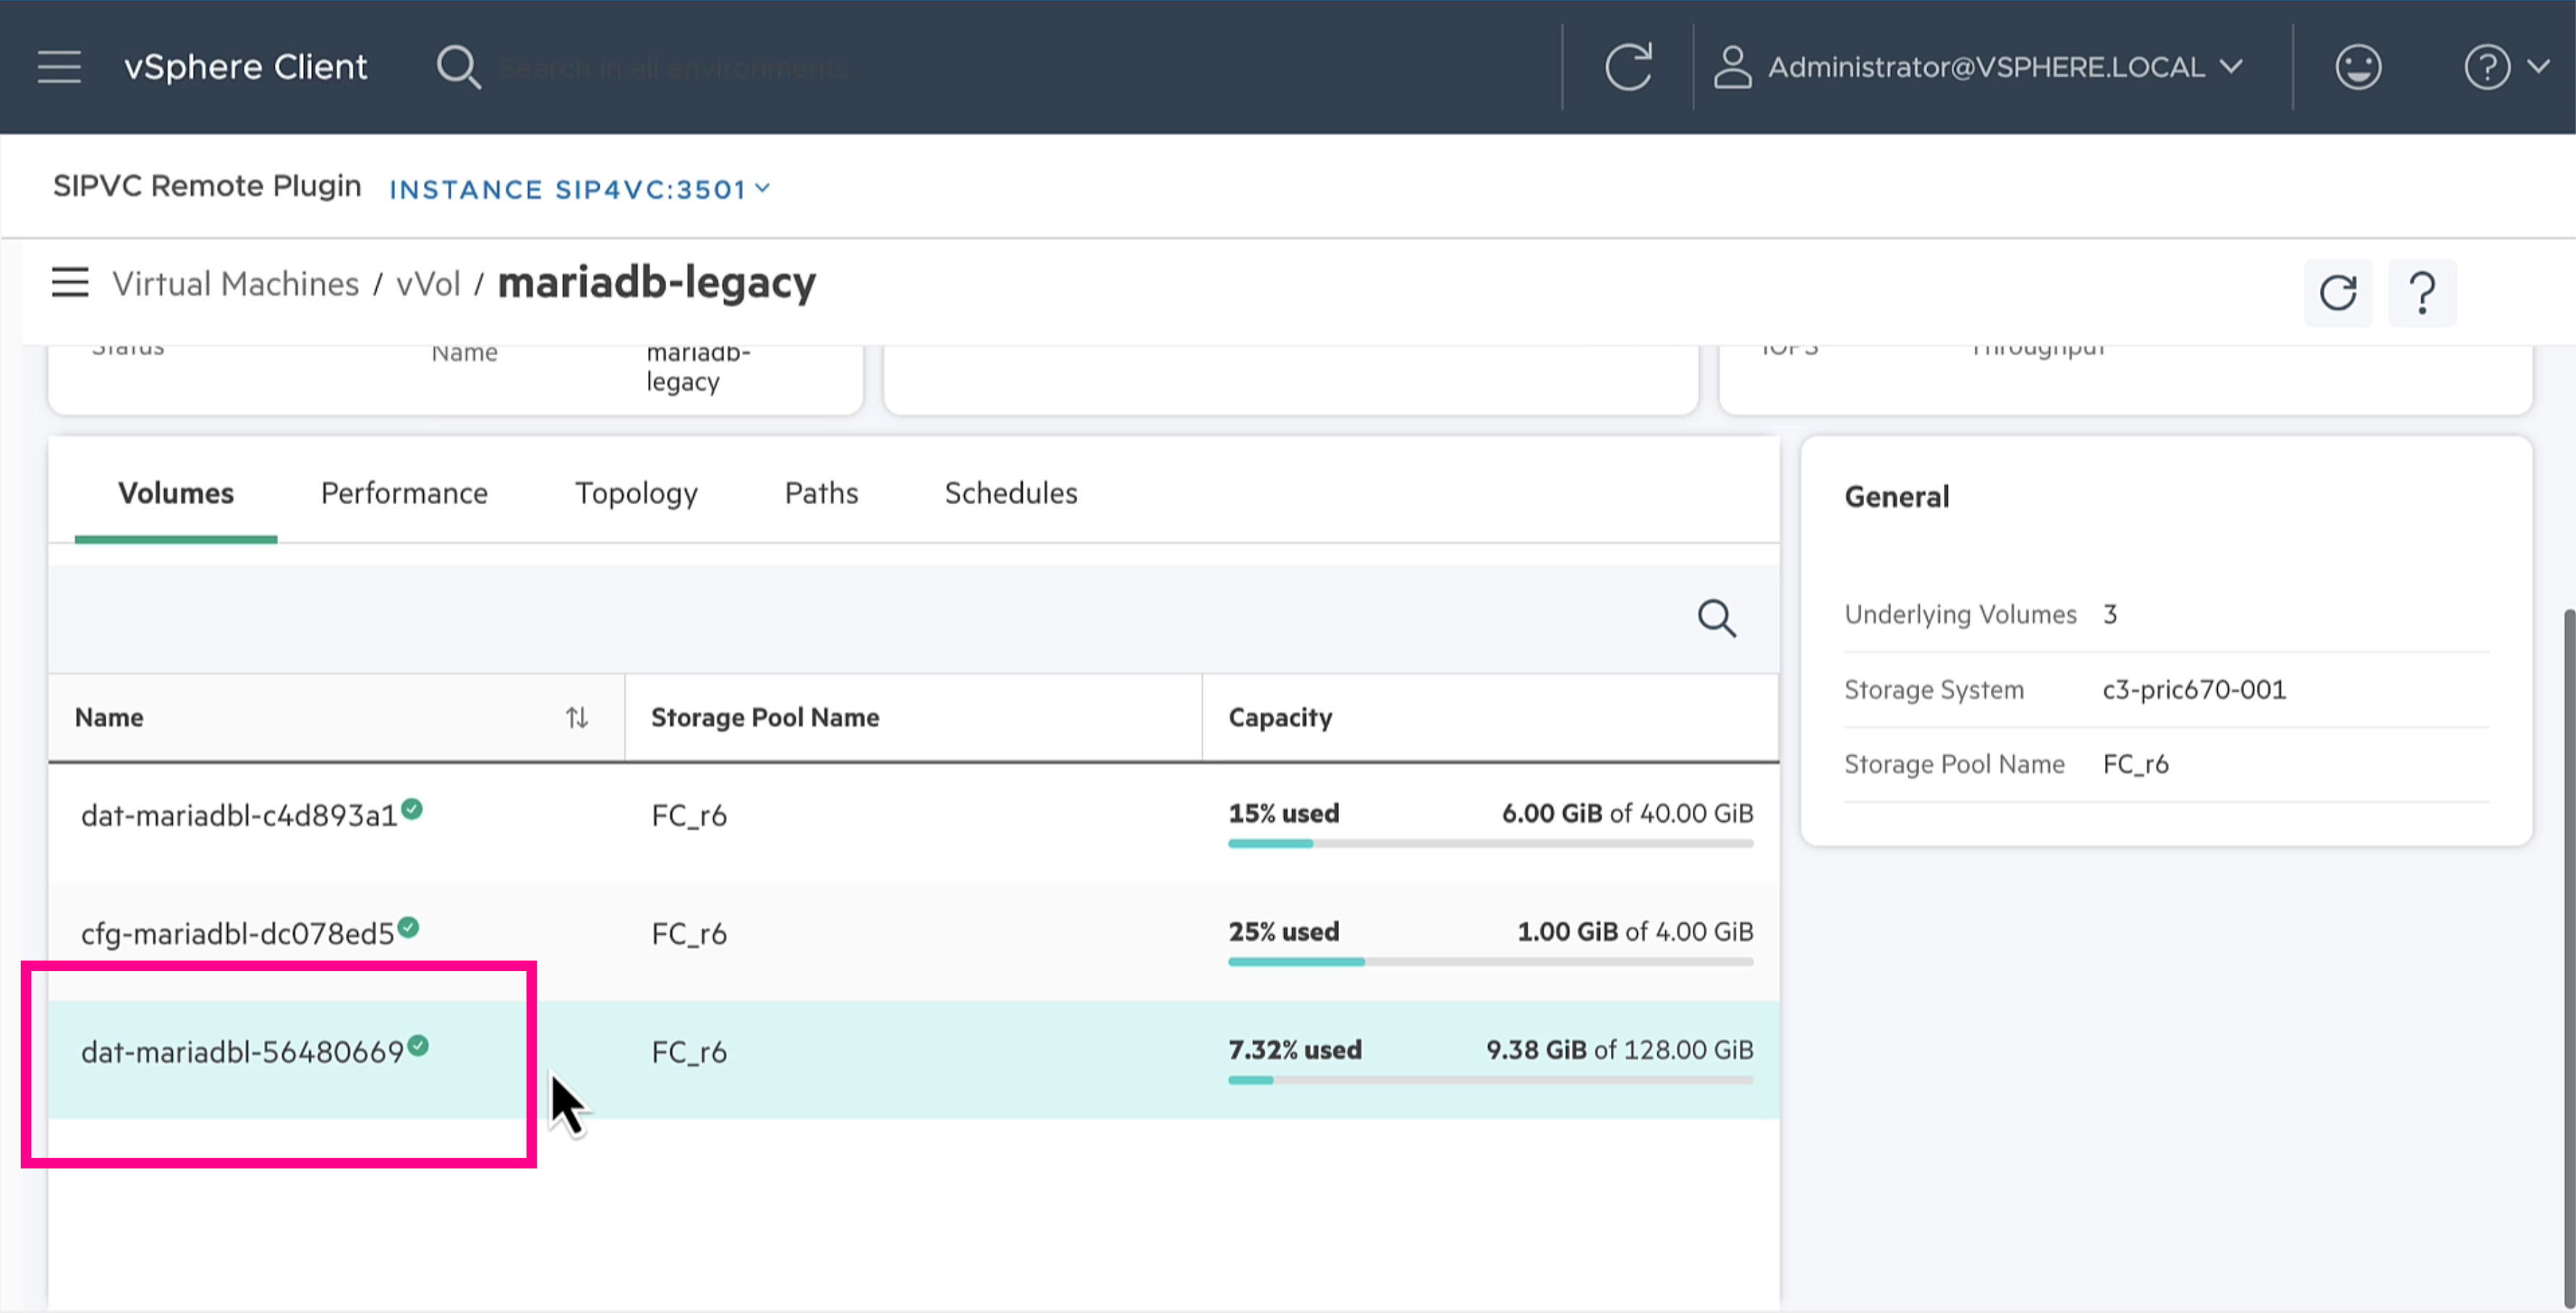This screenshot has height=1313, width=2576.
Task: Switch to the Topology tab
Action: pyautogui.click(x=636, y=494)
